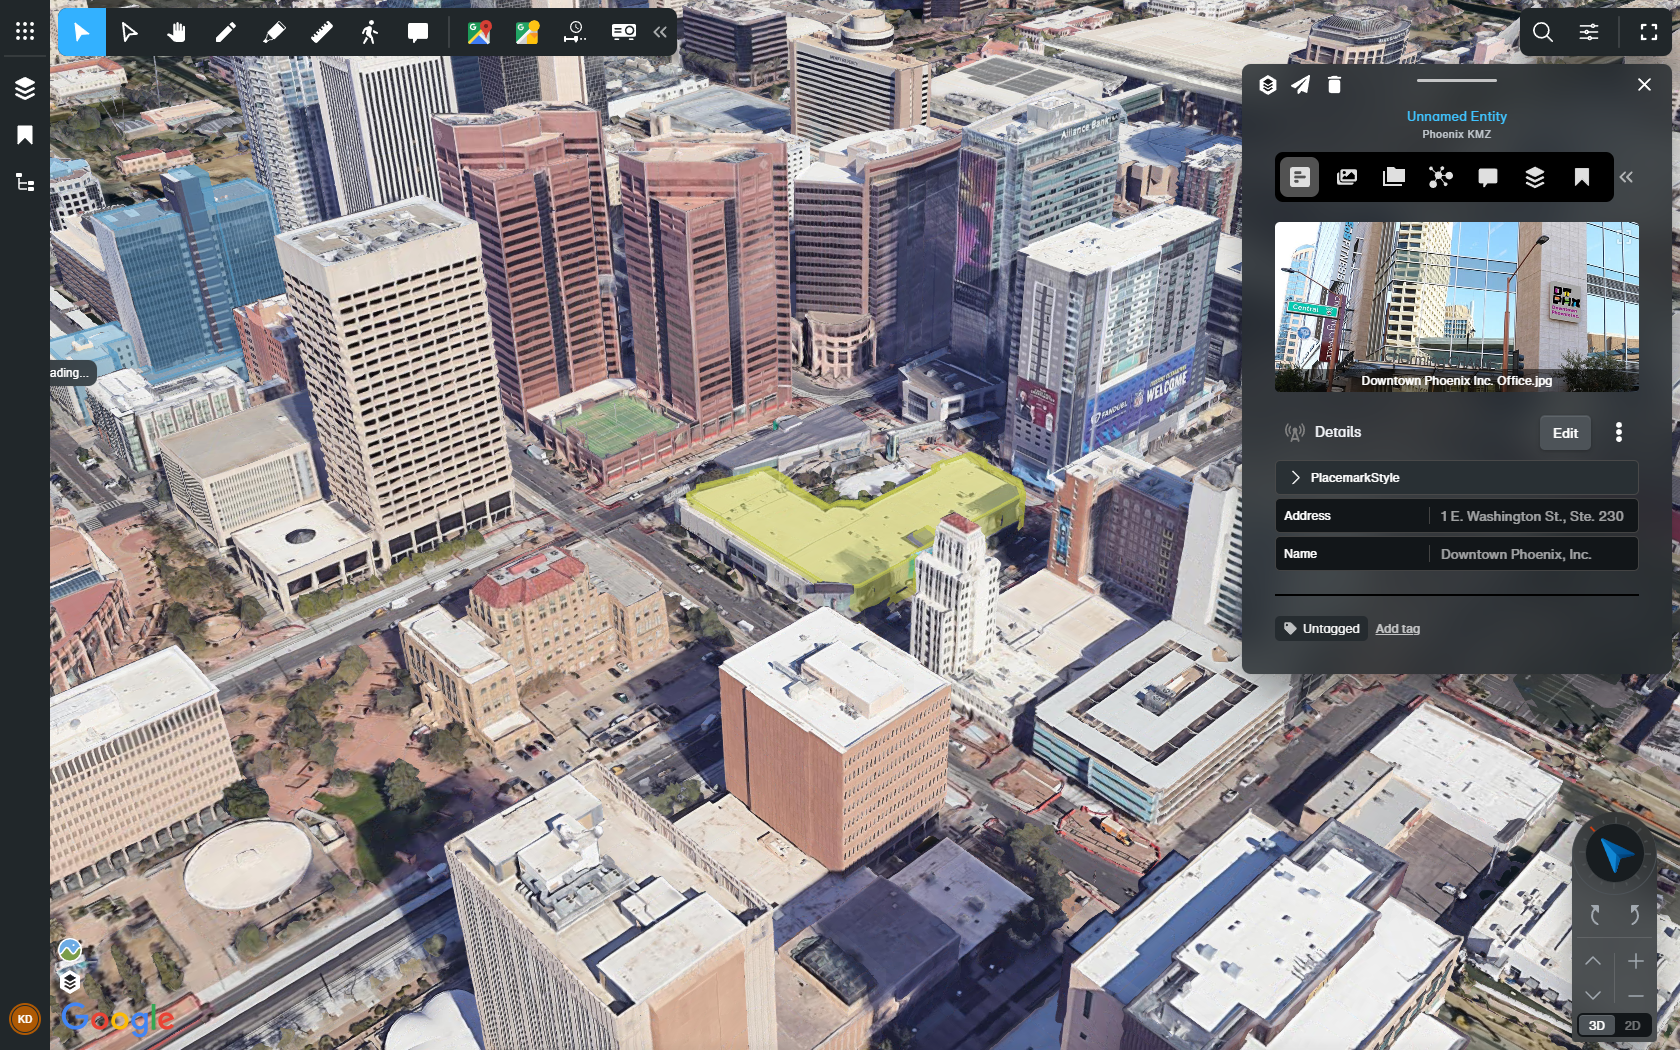This screenshot has height=1050, width=1680.
Task: Fly to the entity with paper plane icon
Action: pos(1300,85)
